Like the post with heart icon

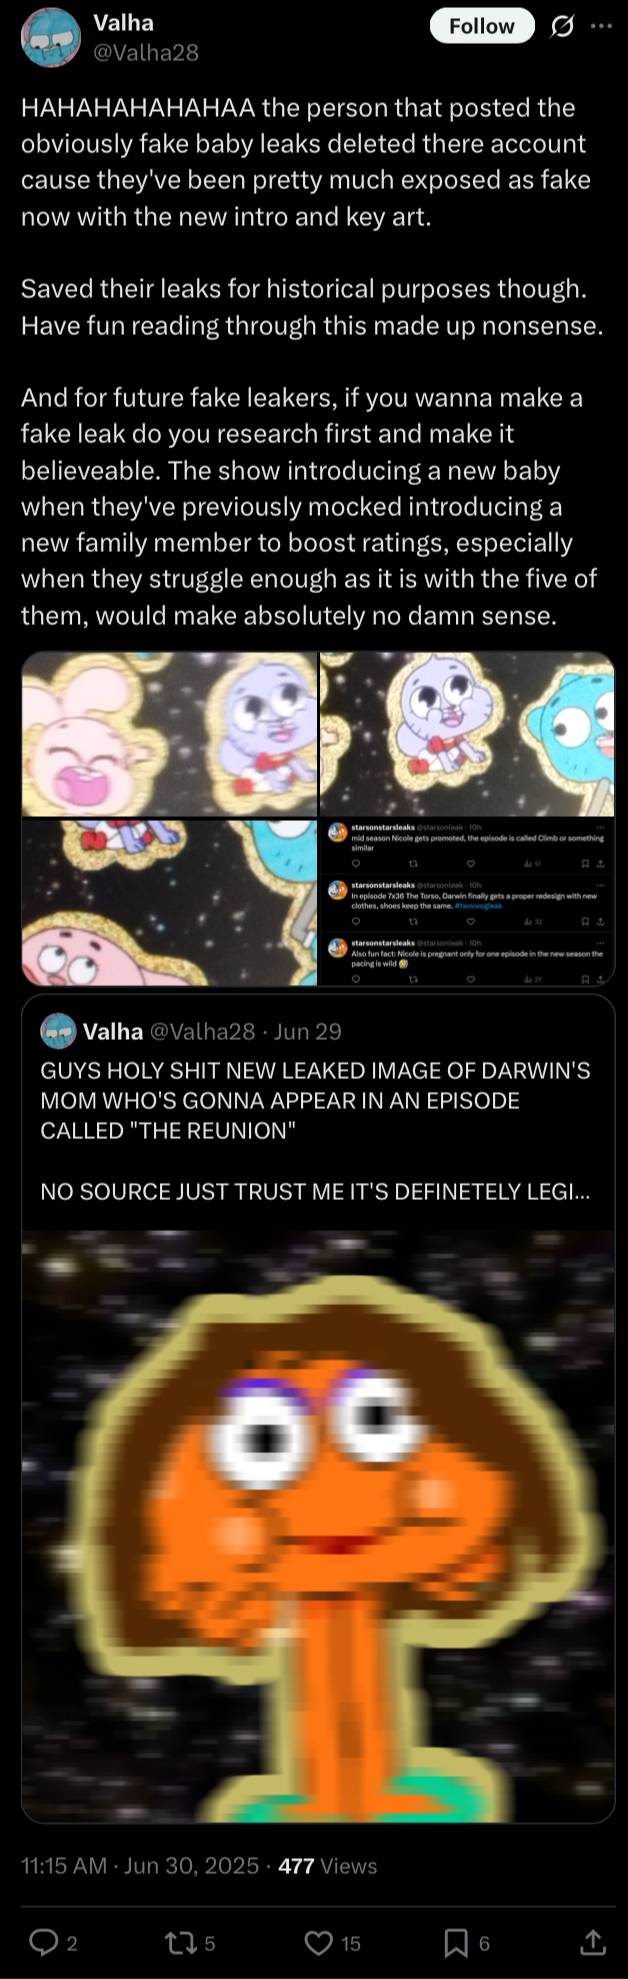tap(318, 1942)
